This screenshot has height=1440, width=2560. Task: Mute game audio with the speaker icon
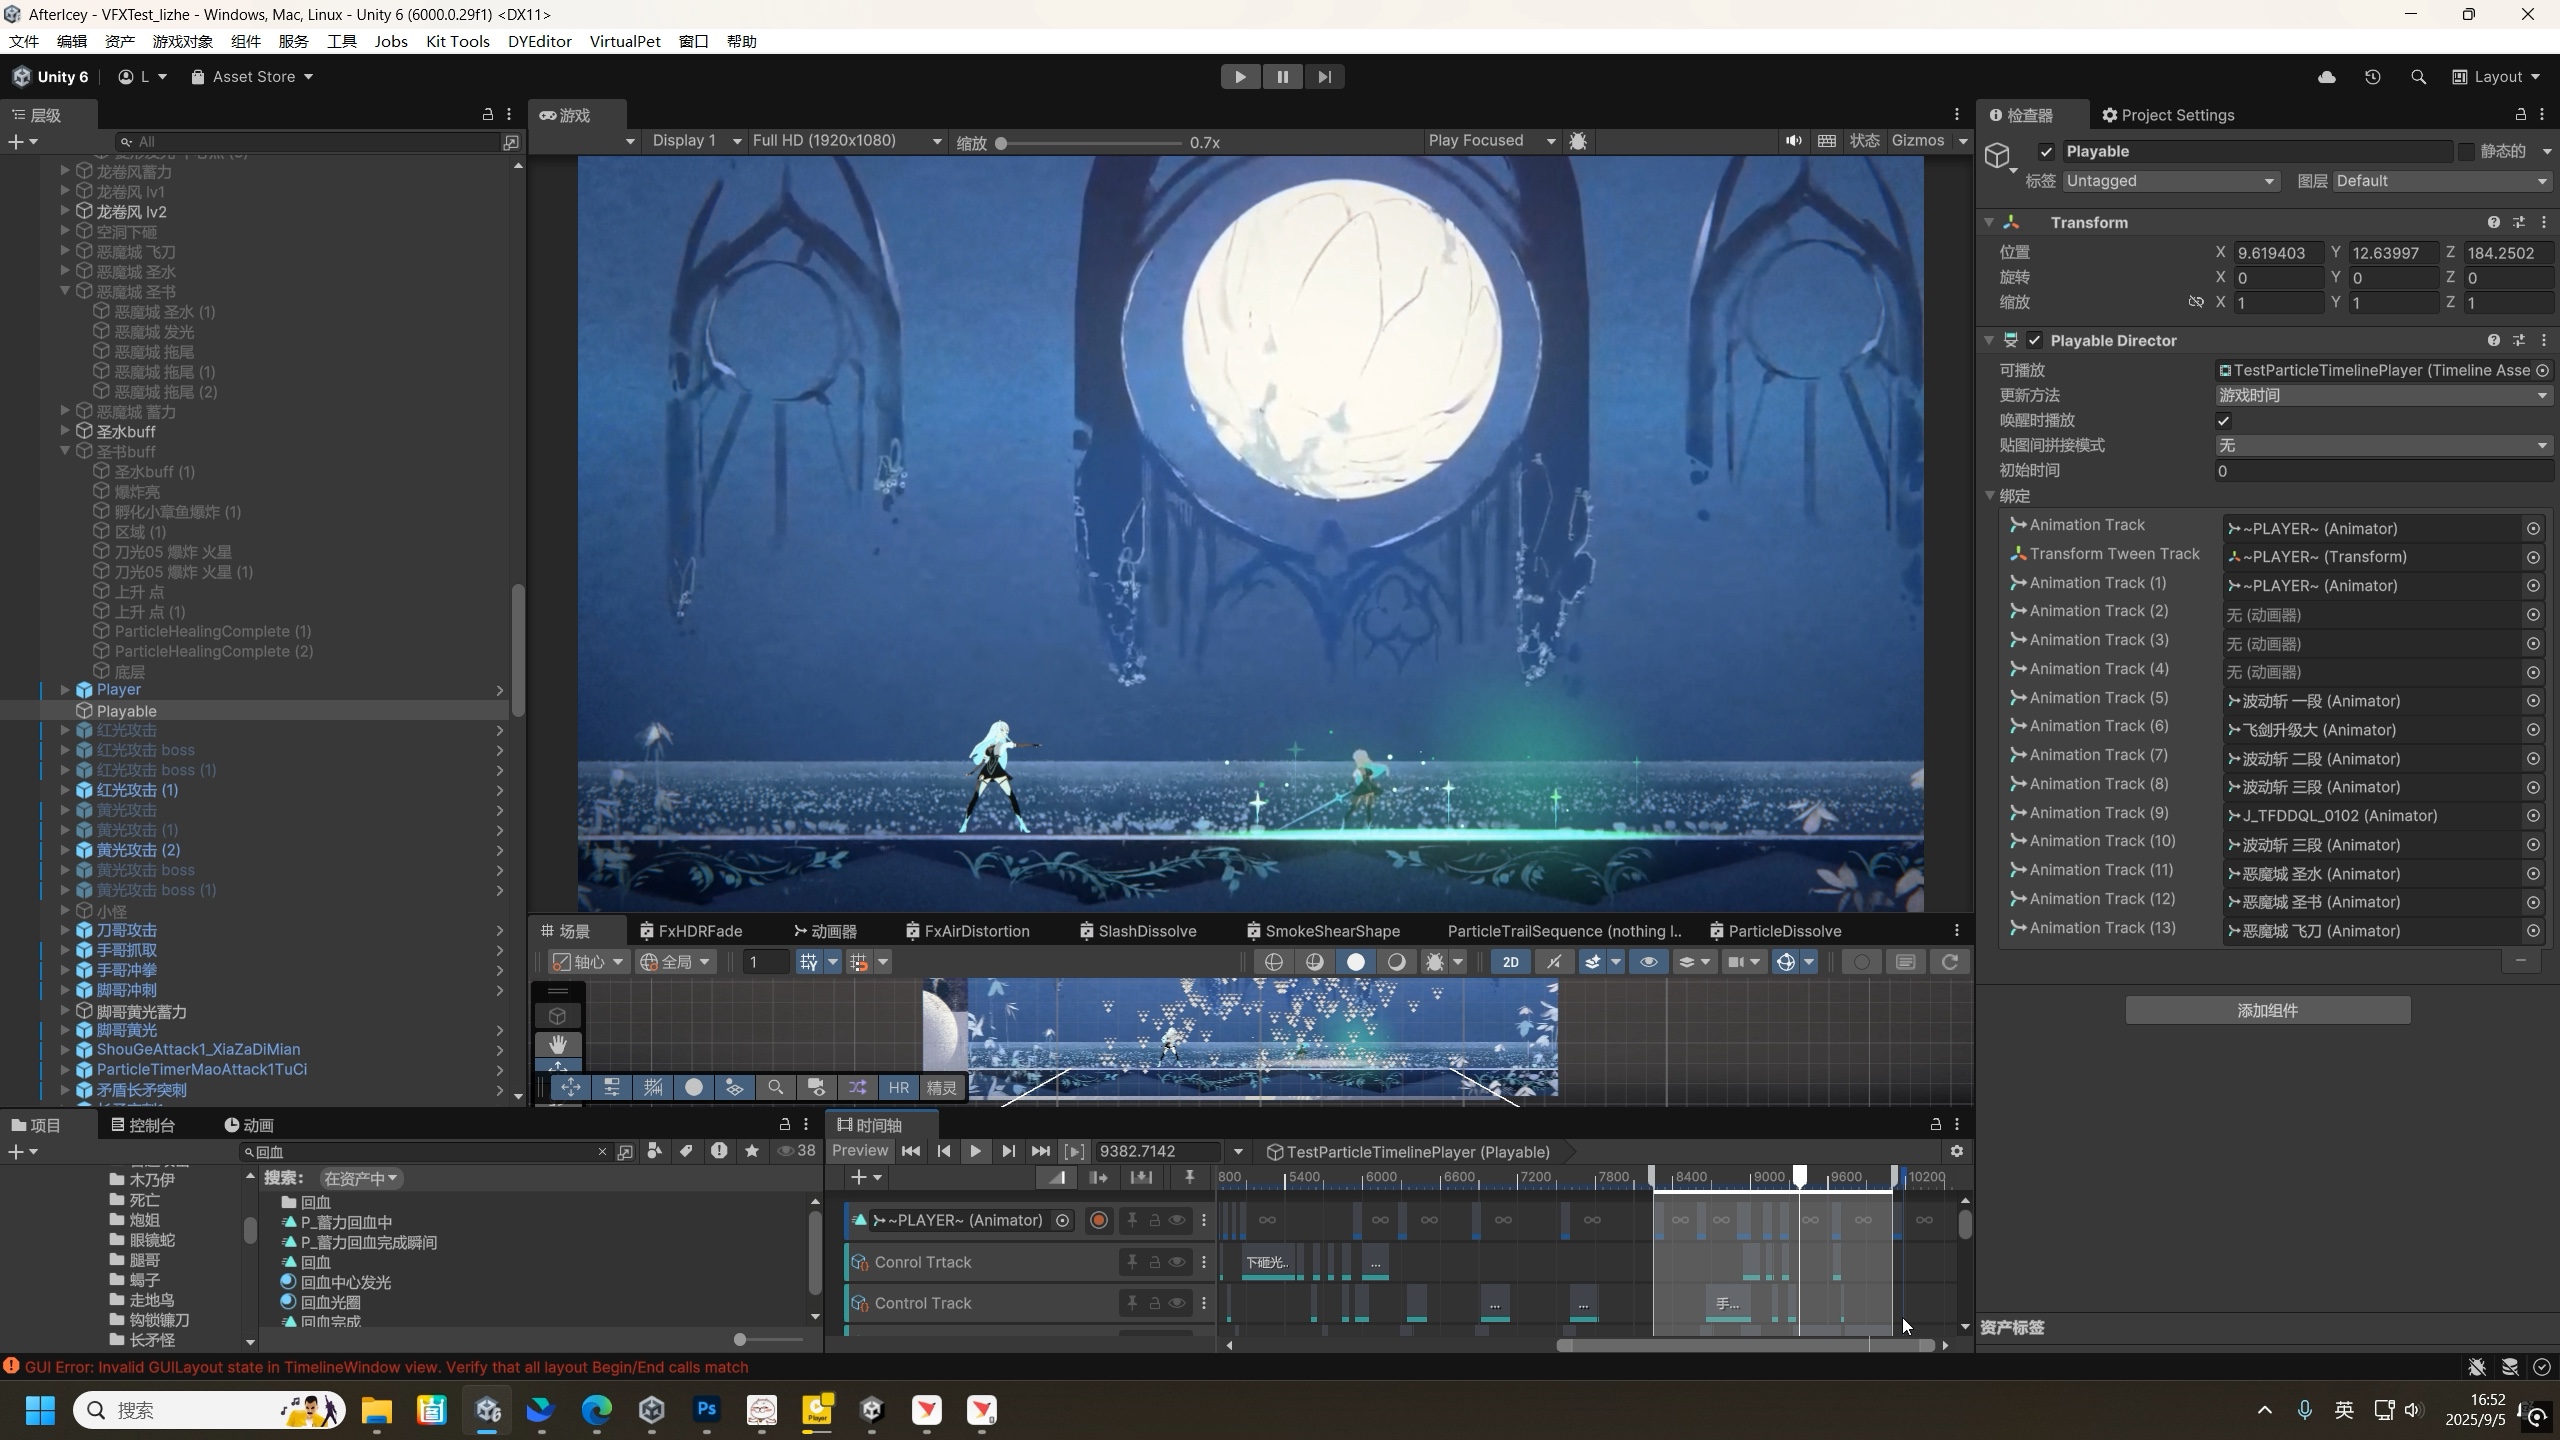(1794, 141)
